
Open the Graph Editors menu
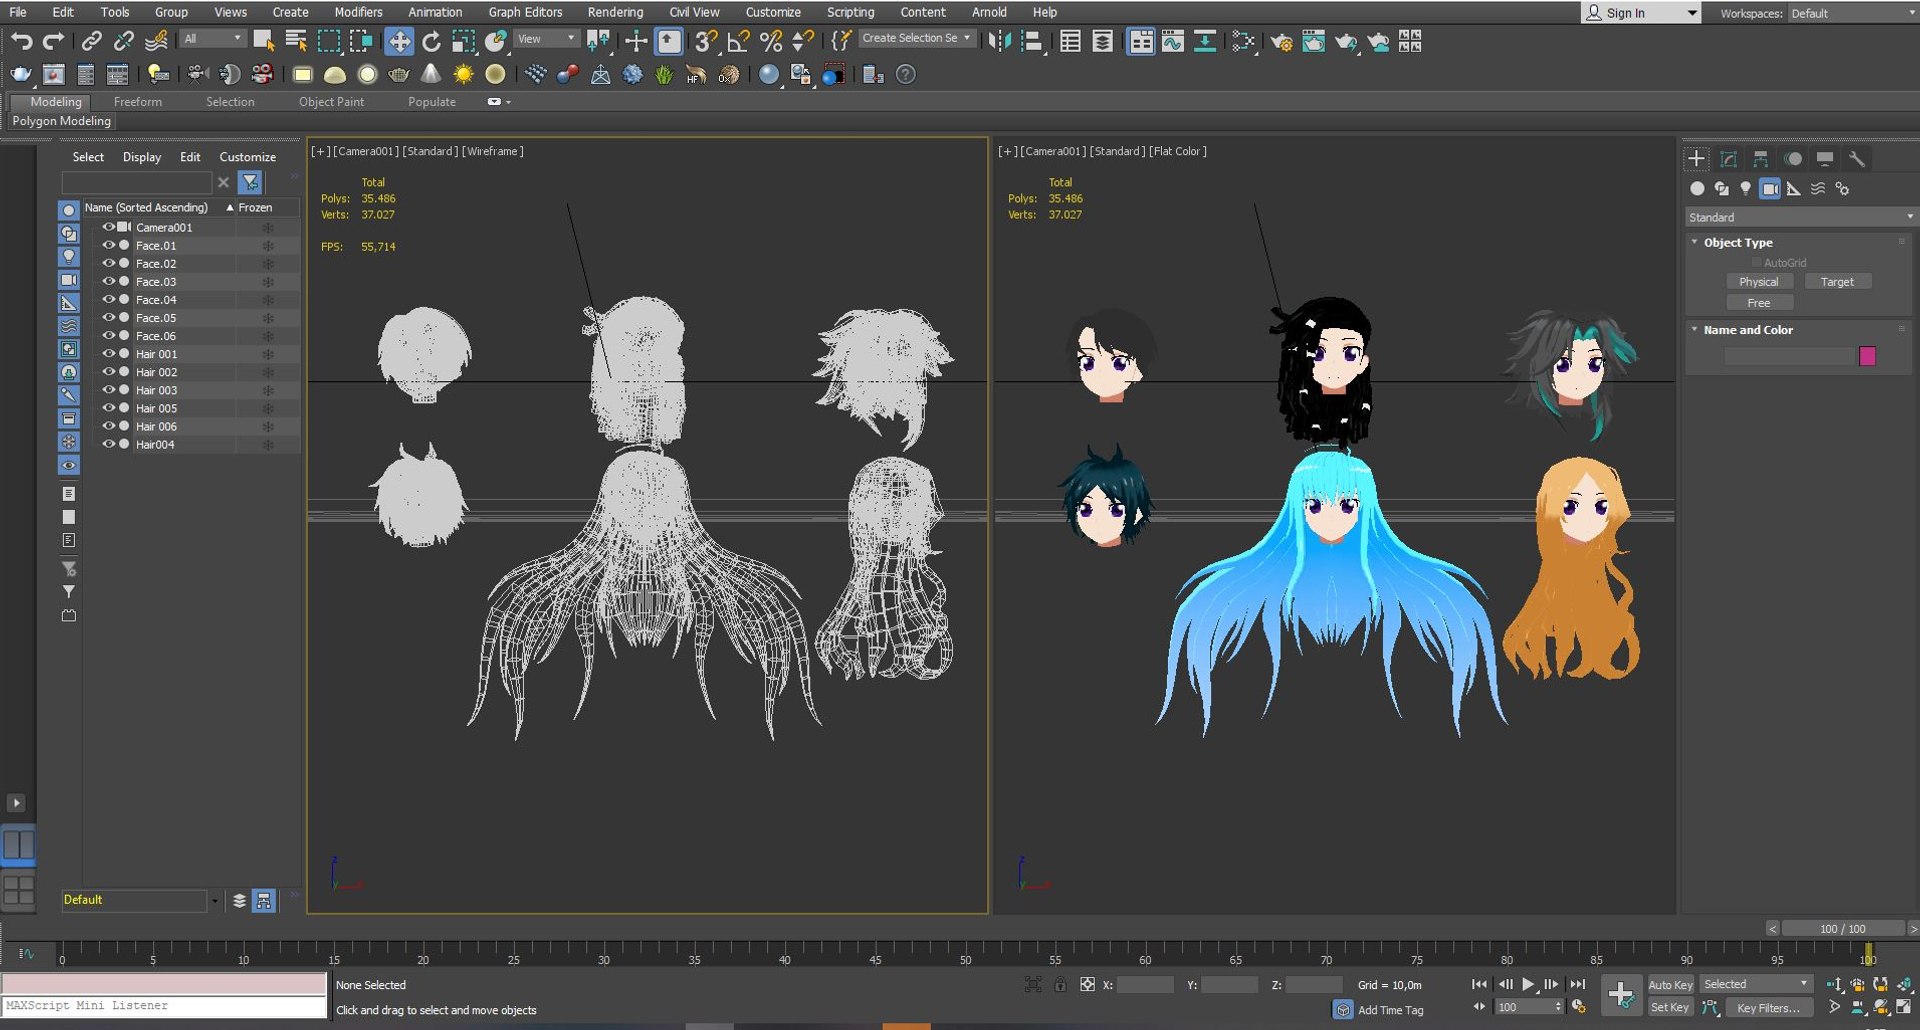click(525, 12)
